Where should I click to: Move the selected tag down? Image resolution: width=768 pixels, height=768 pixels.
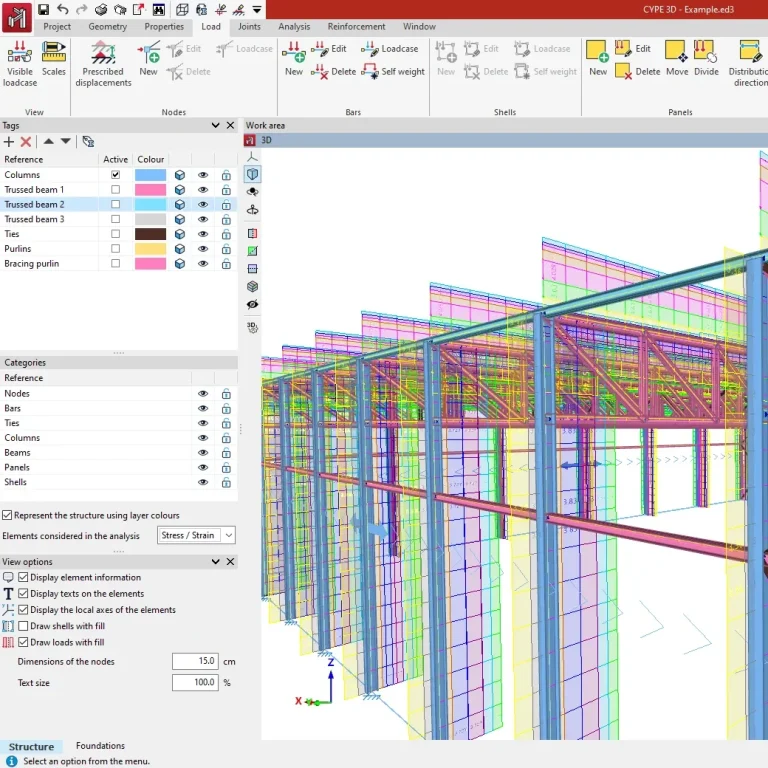click(x=66, y=142)
